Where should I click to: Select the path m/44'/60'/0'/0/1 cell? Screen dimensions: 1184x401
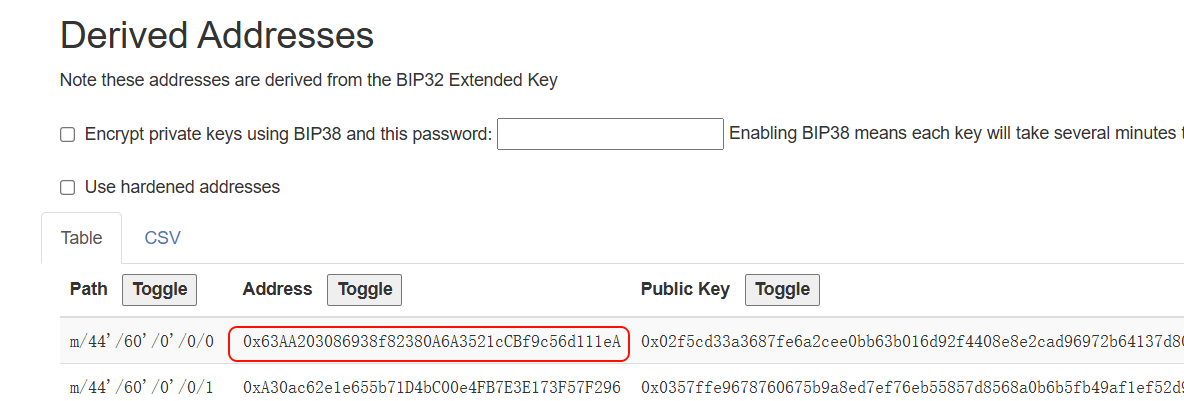click(x=142, y=388)
